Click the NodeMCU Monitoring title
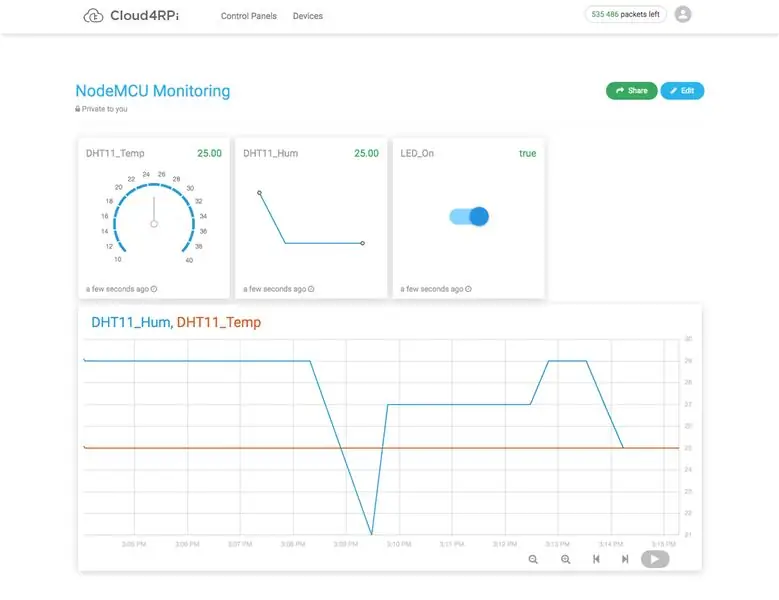Viewport: 779px width, 600px height. (x=153, y=91)
